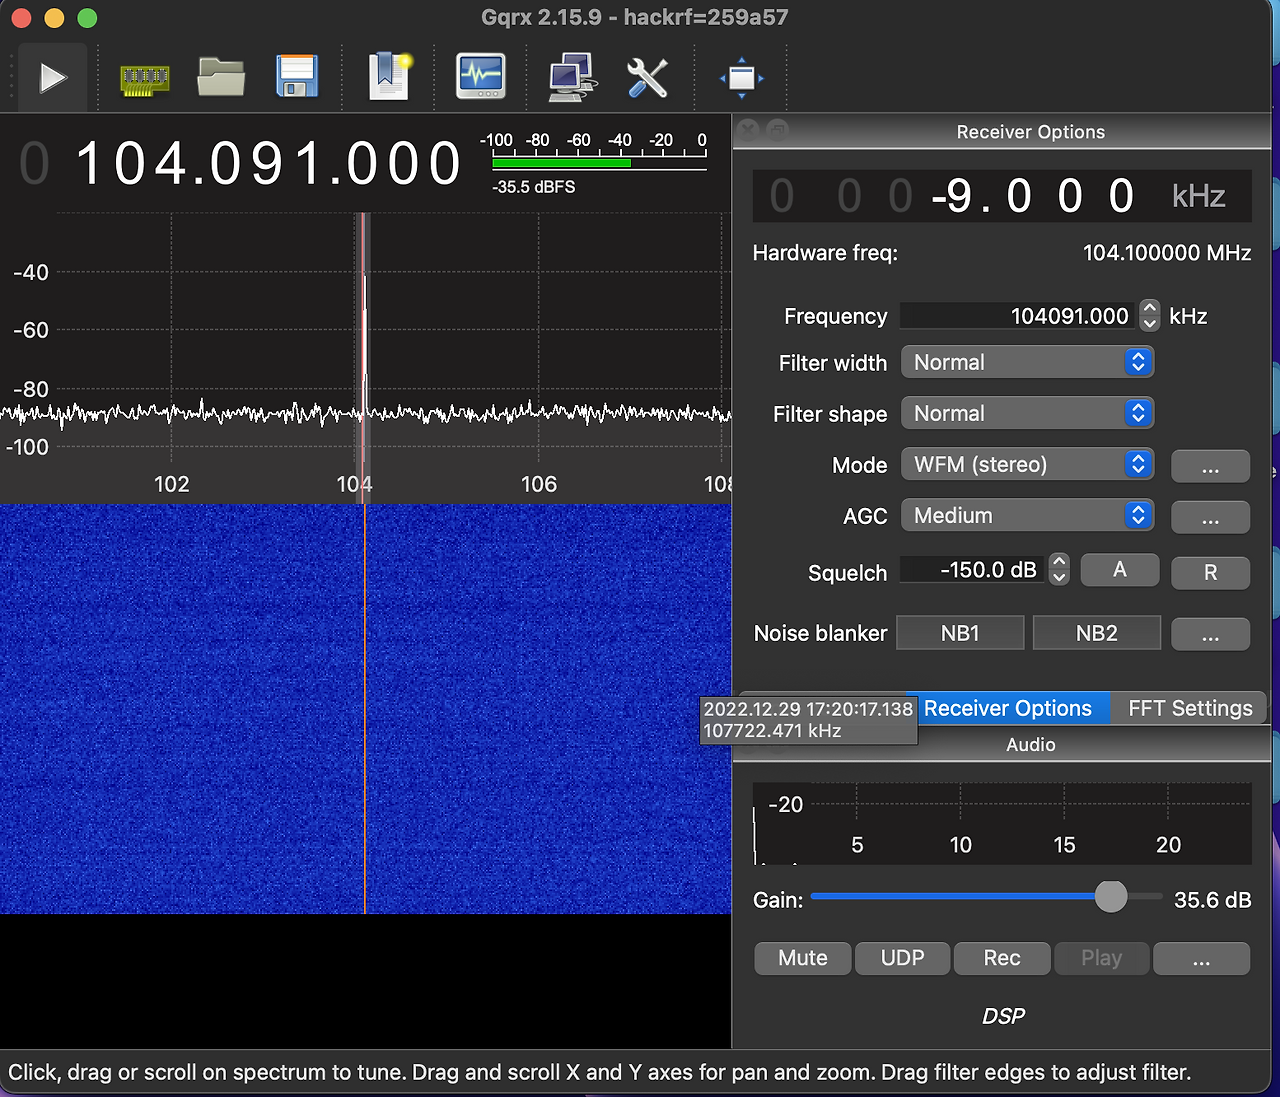Open the remote control tool

570,77
